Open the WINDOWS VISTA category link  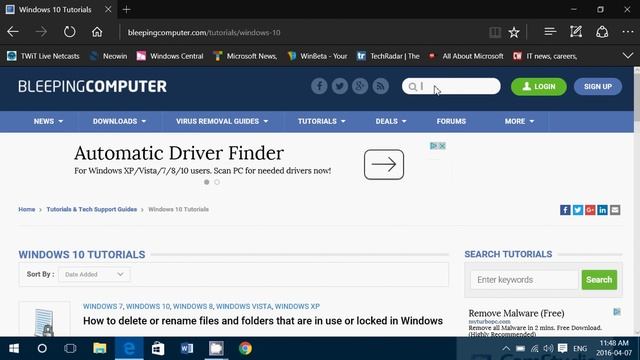pos(244,306)
